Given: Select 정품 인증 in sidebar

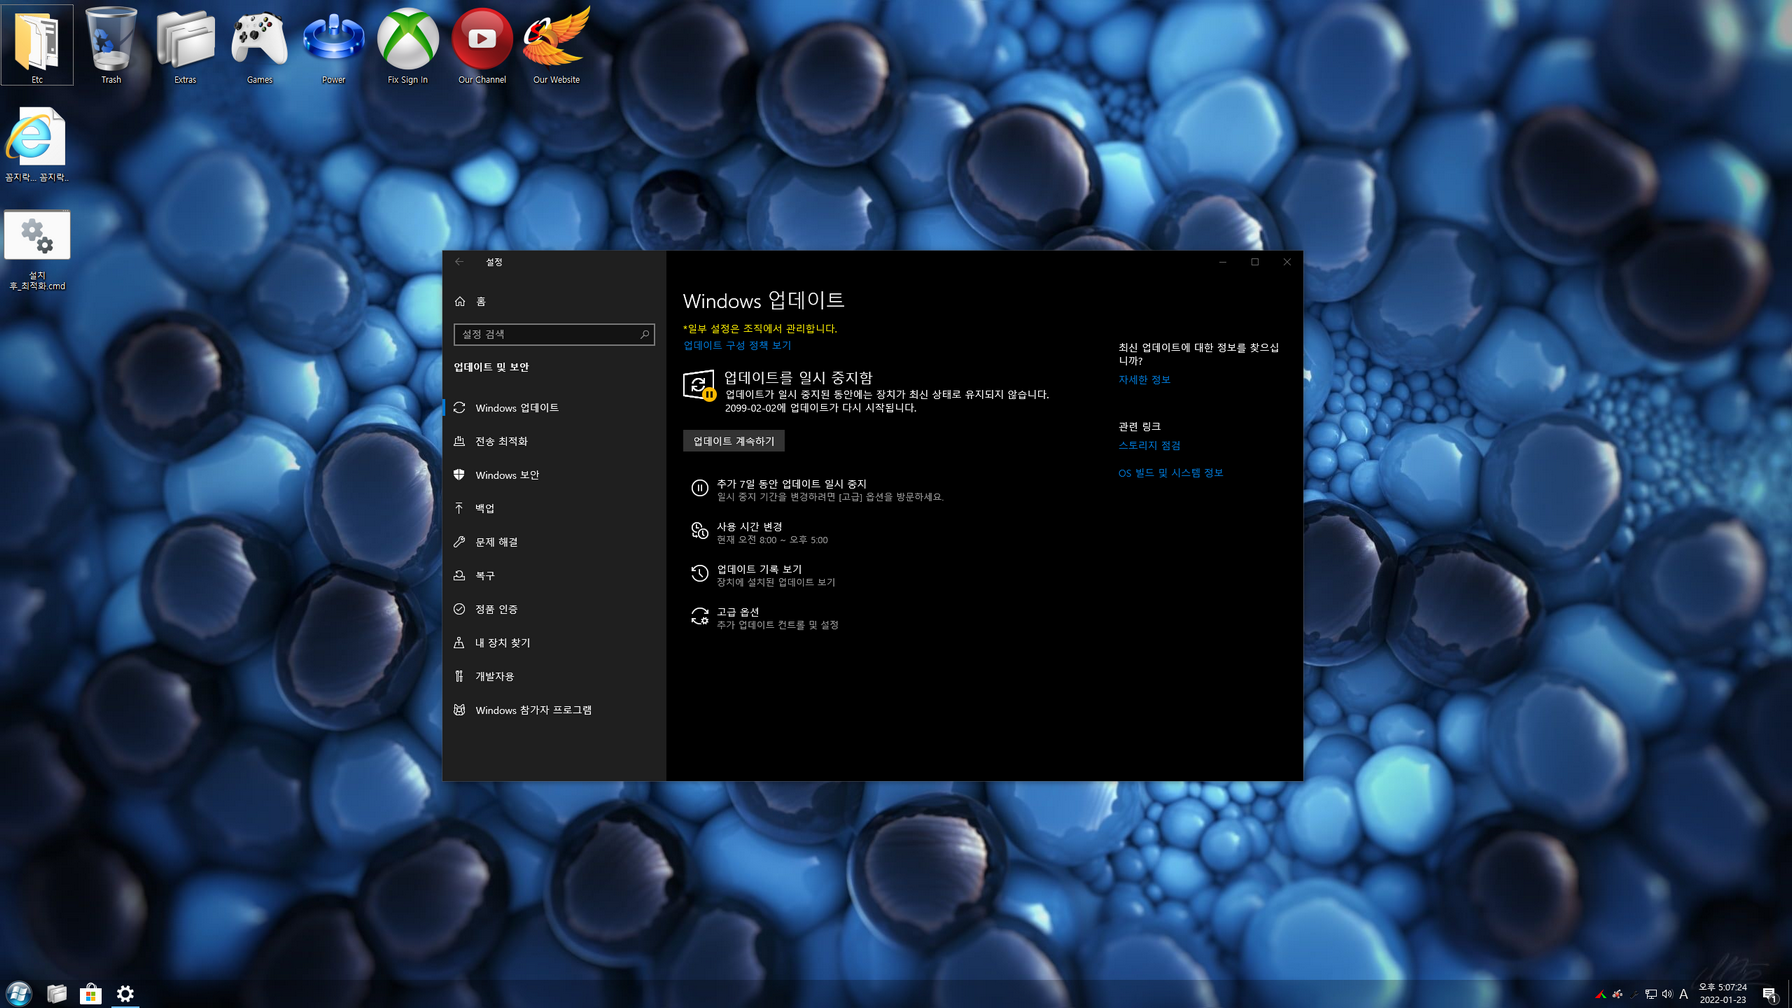Looking at the screenshot, I should 554,609.
